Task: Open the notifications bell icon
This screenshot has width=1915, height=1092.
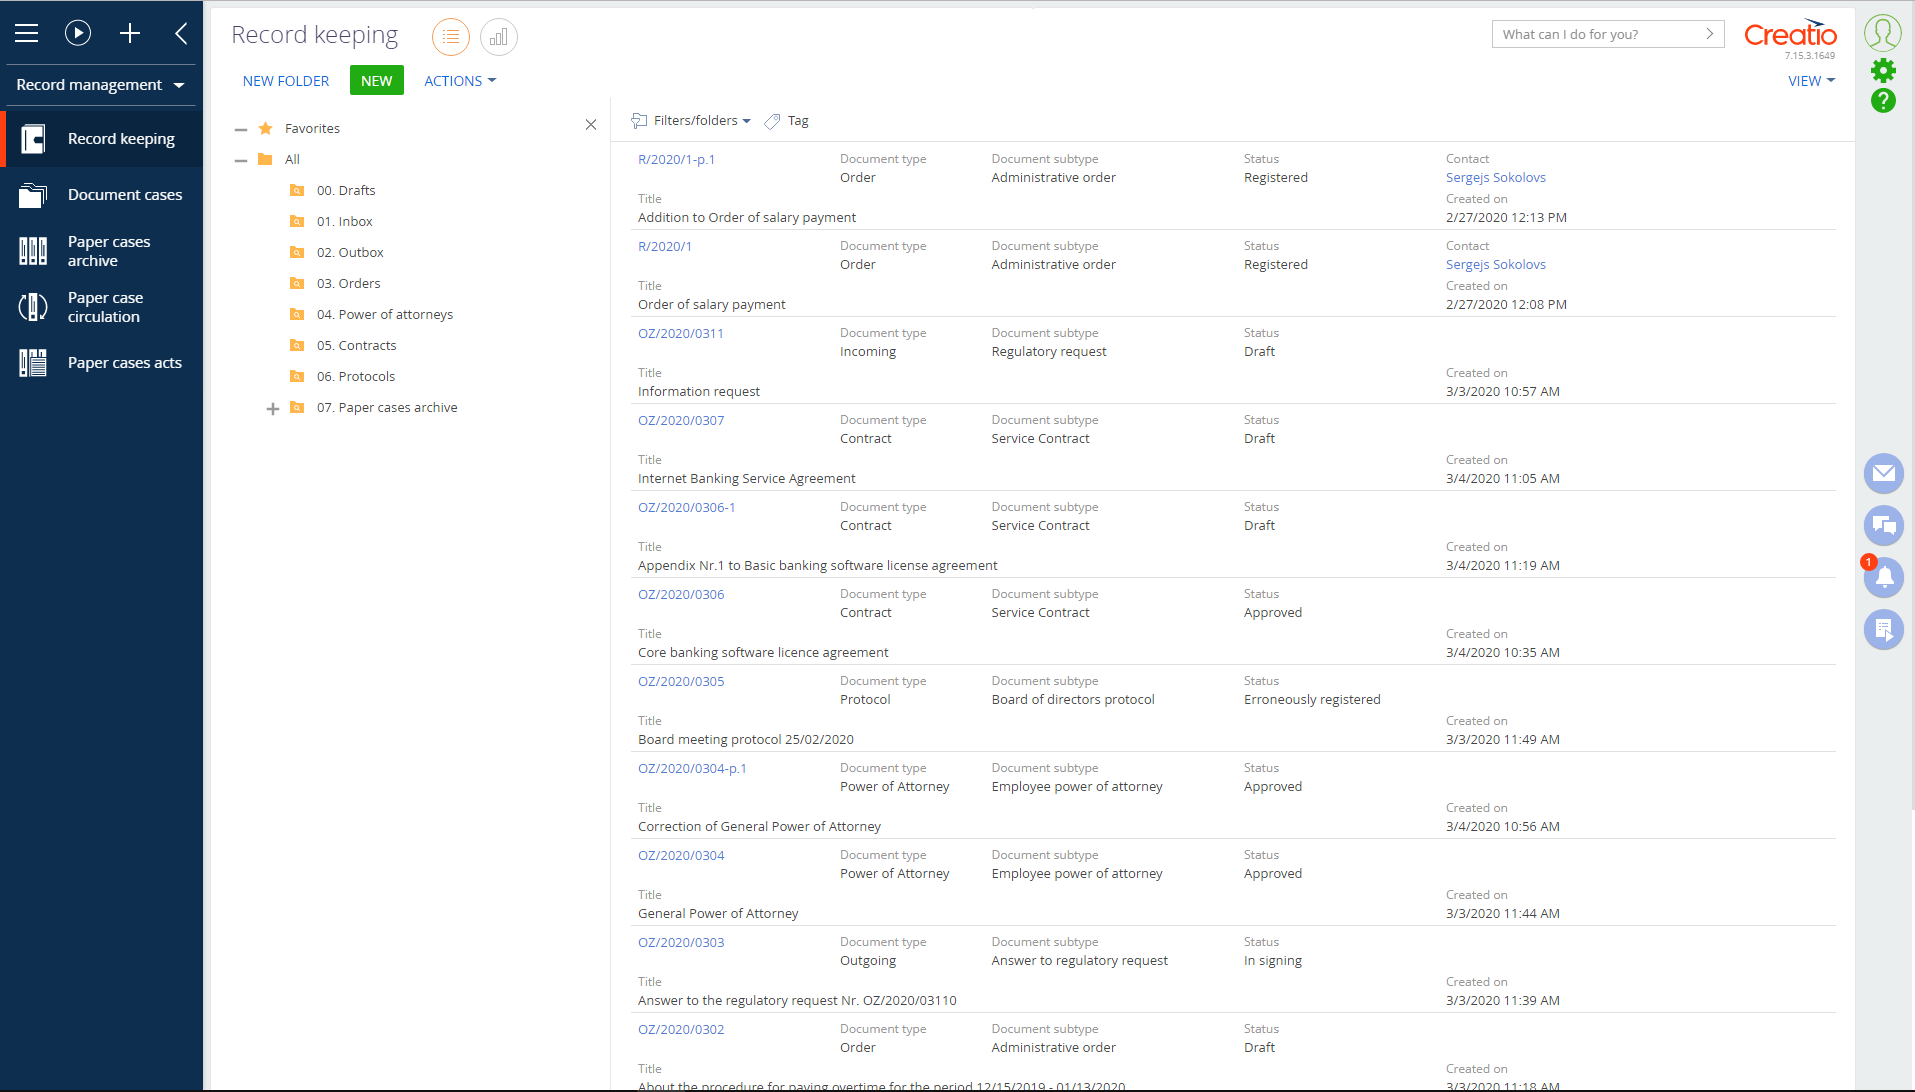Action: (1883, 577)
